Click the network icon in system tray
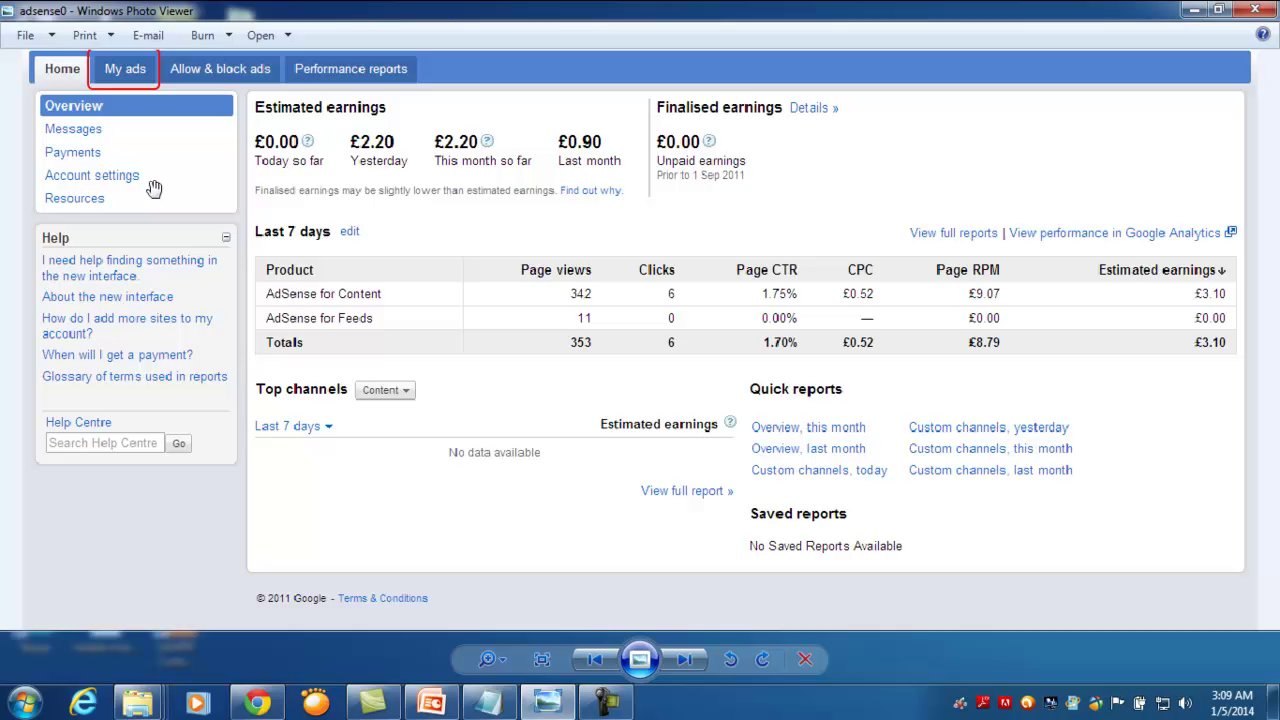Screen dimensions: 1280x720 tap(1163, 703)
